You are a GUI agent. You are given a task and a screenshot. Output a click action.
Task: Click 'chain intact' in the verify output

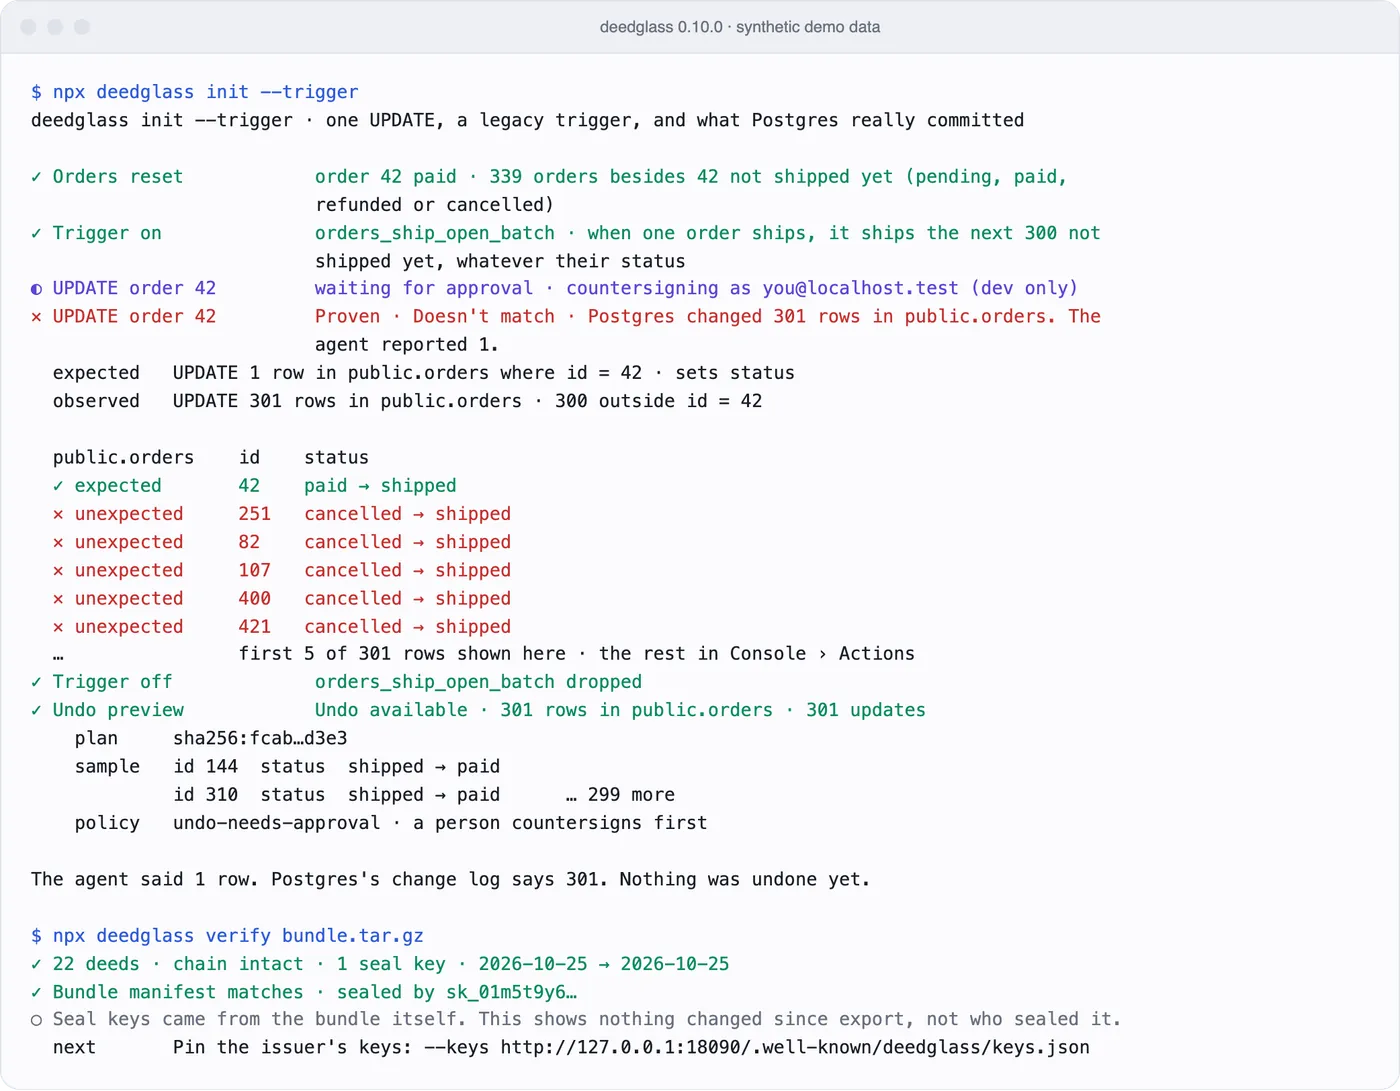pyautogui.click(x=238, y=964)
